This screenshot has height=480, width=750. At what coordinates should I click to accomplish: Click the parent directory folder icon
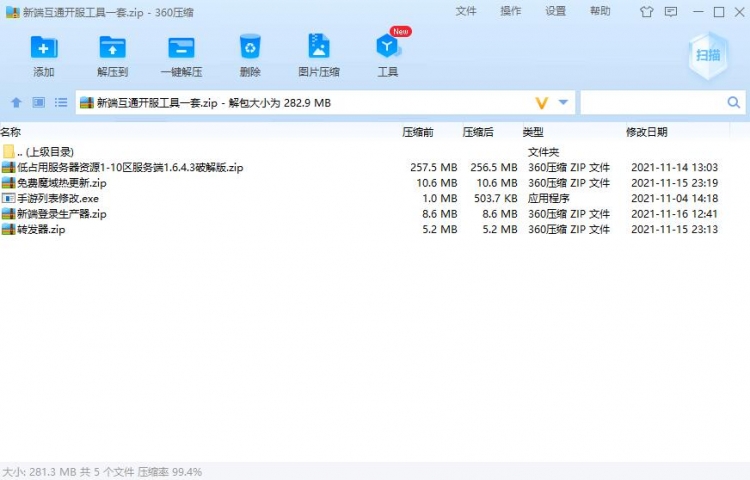tap(8, 152)
